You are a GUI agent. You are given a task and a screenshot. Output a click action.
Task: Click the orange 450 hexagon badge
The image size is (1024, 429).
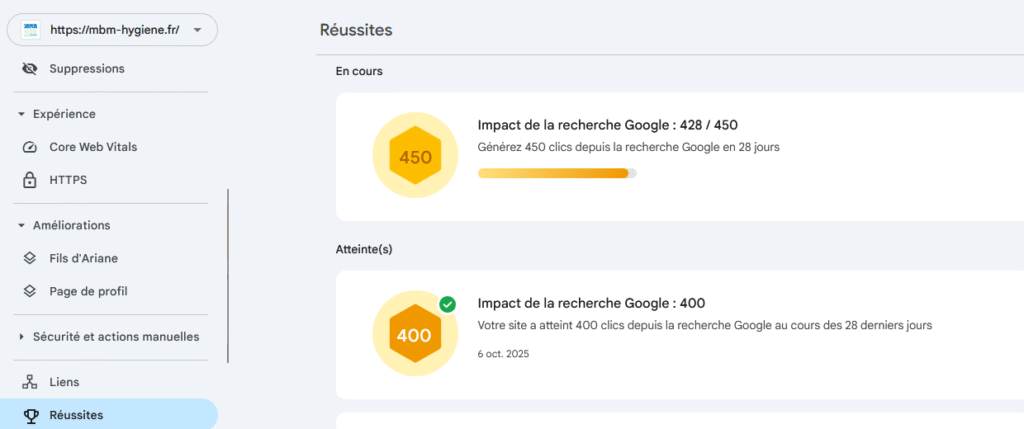tap(415, 157)
